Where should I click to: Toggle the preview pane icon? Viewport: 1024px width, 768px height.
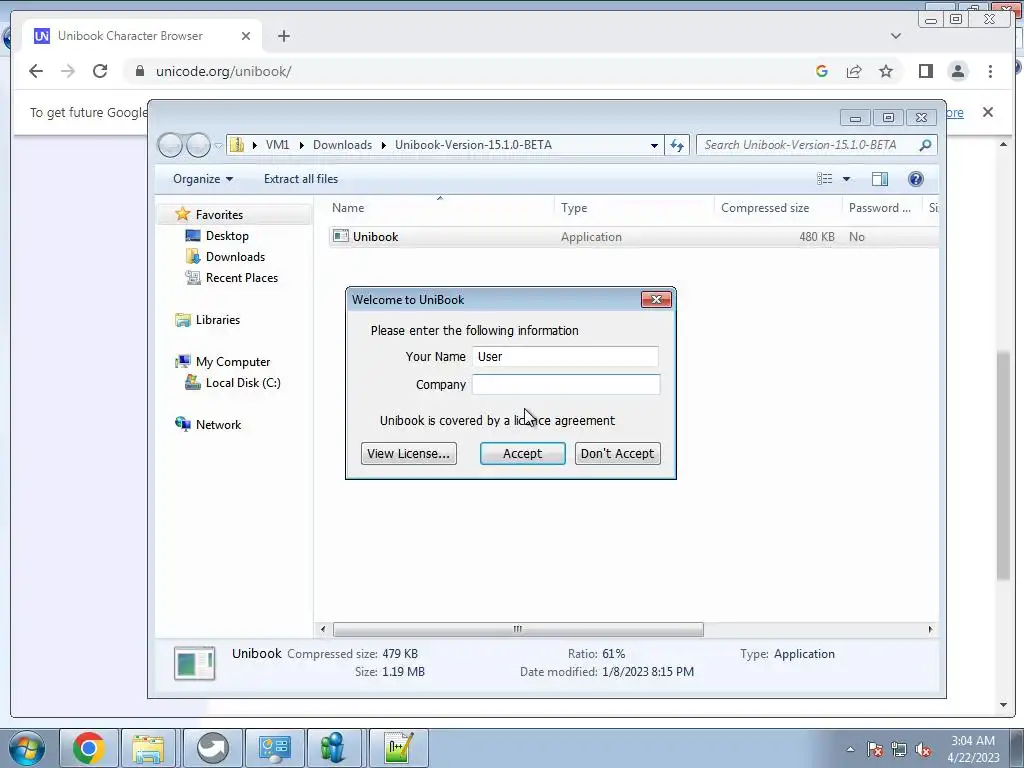point(880,179)
